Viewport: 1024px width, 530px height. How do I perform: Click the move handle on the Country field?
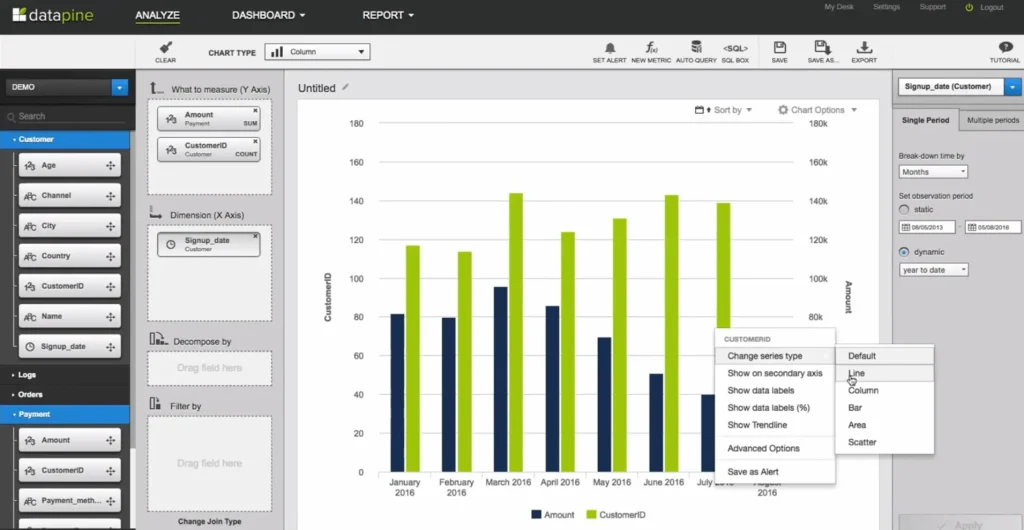click(x=110, y=256)
